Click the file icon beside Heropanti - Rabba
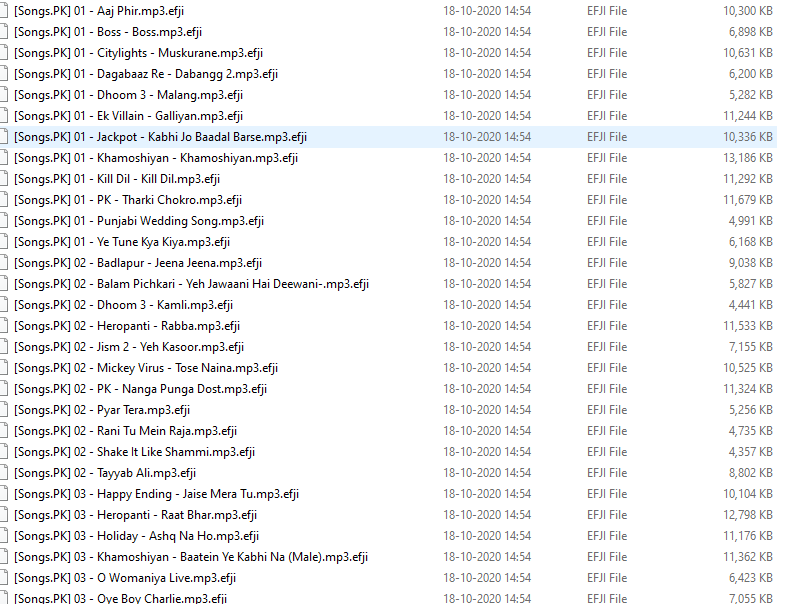Image resolution: width=812 pixels, height=616 pixels. (x=4, y=326)
